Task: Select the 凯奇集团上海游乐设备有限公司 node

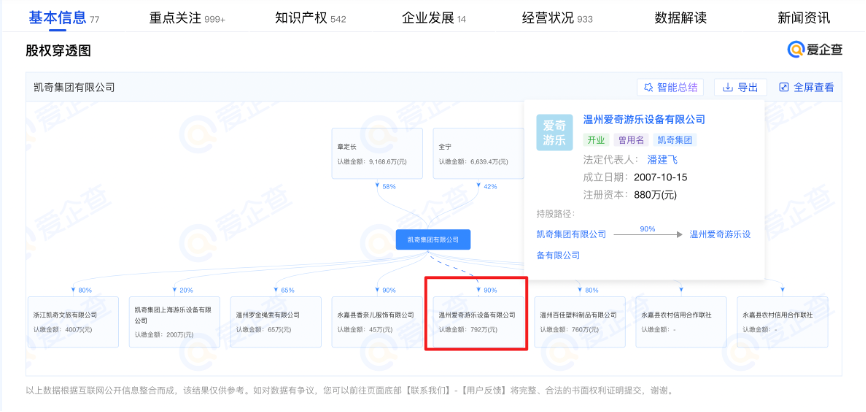Action: pos(175,322)
